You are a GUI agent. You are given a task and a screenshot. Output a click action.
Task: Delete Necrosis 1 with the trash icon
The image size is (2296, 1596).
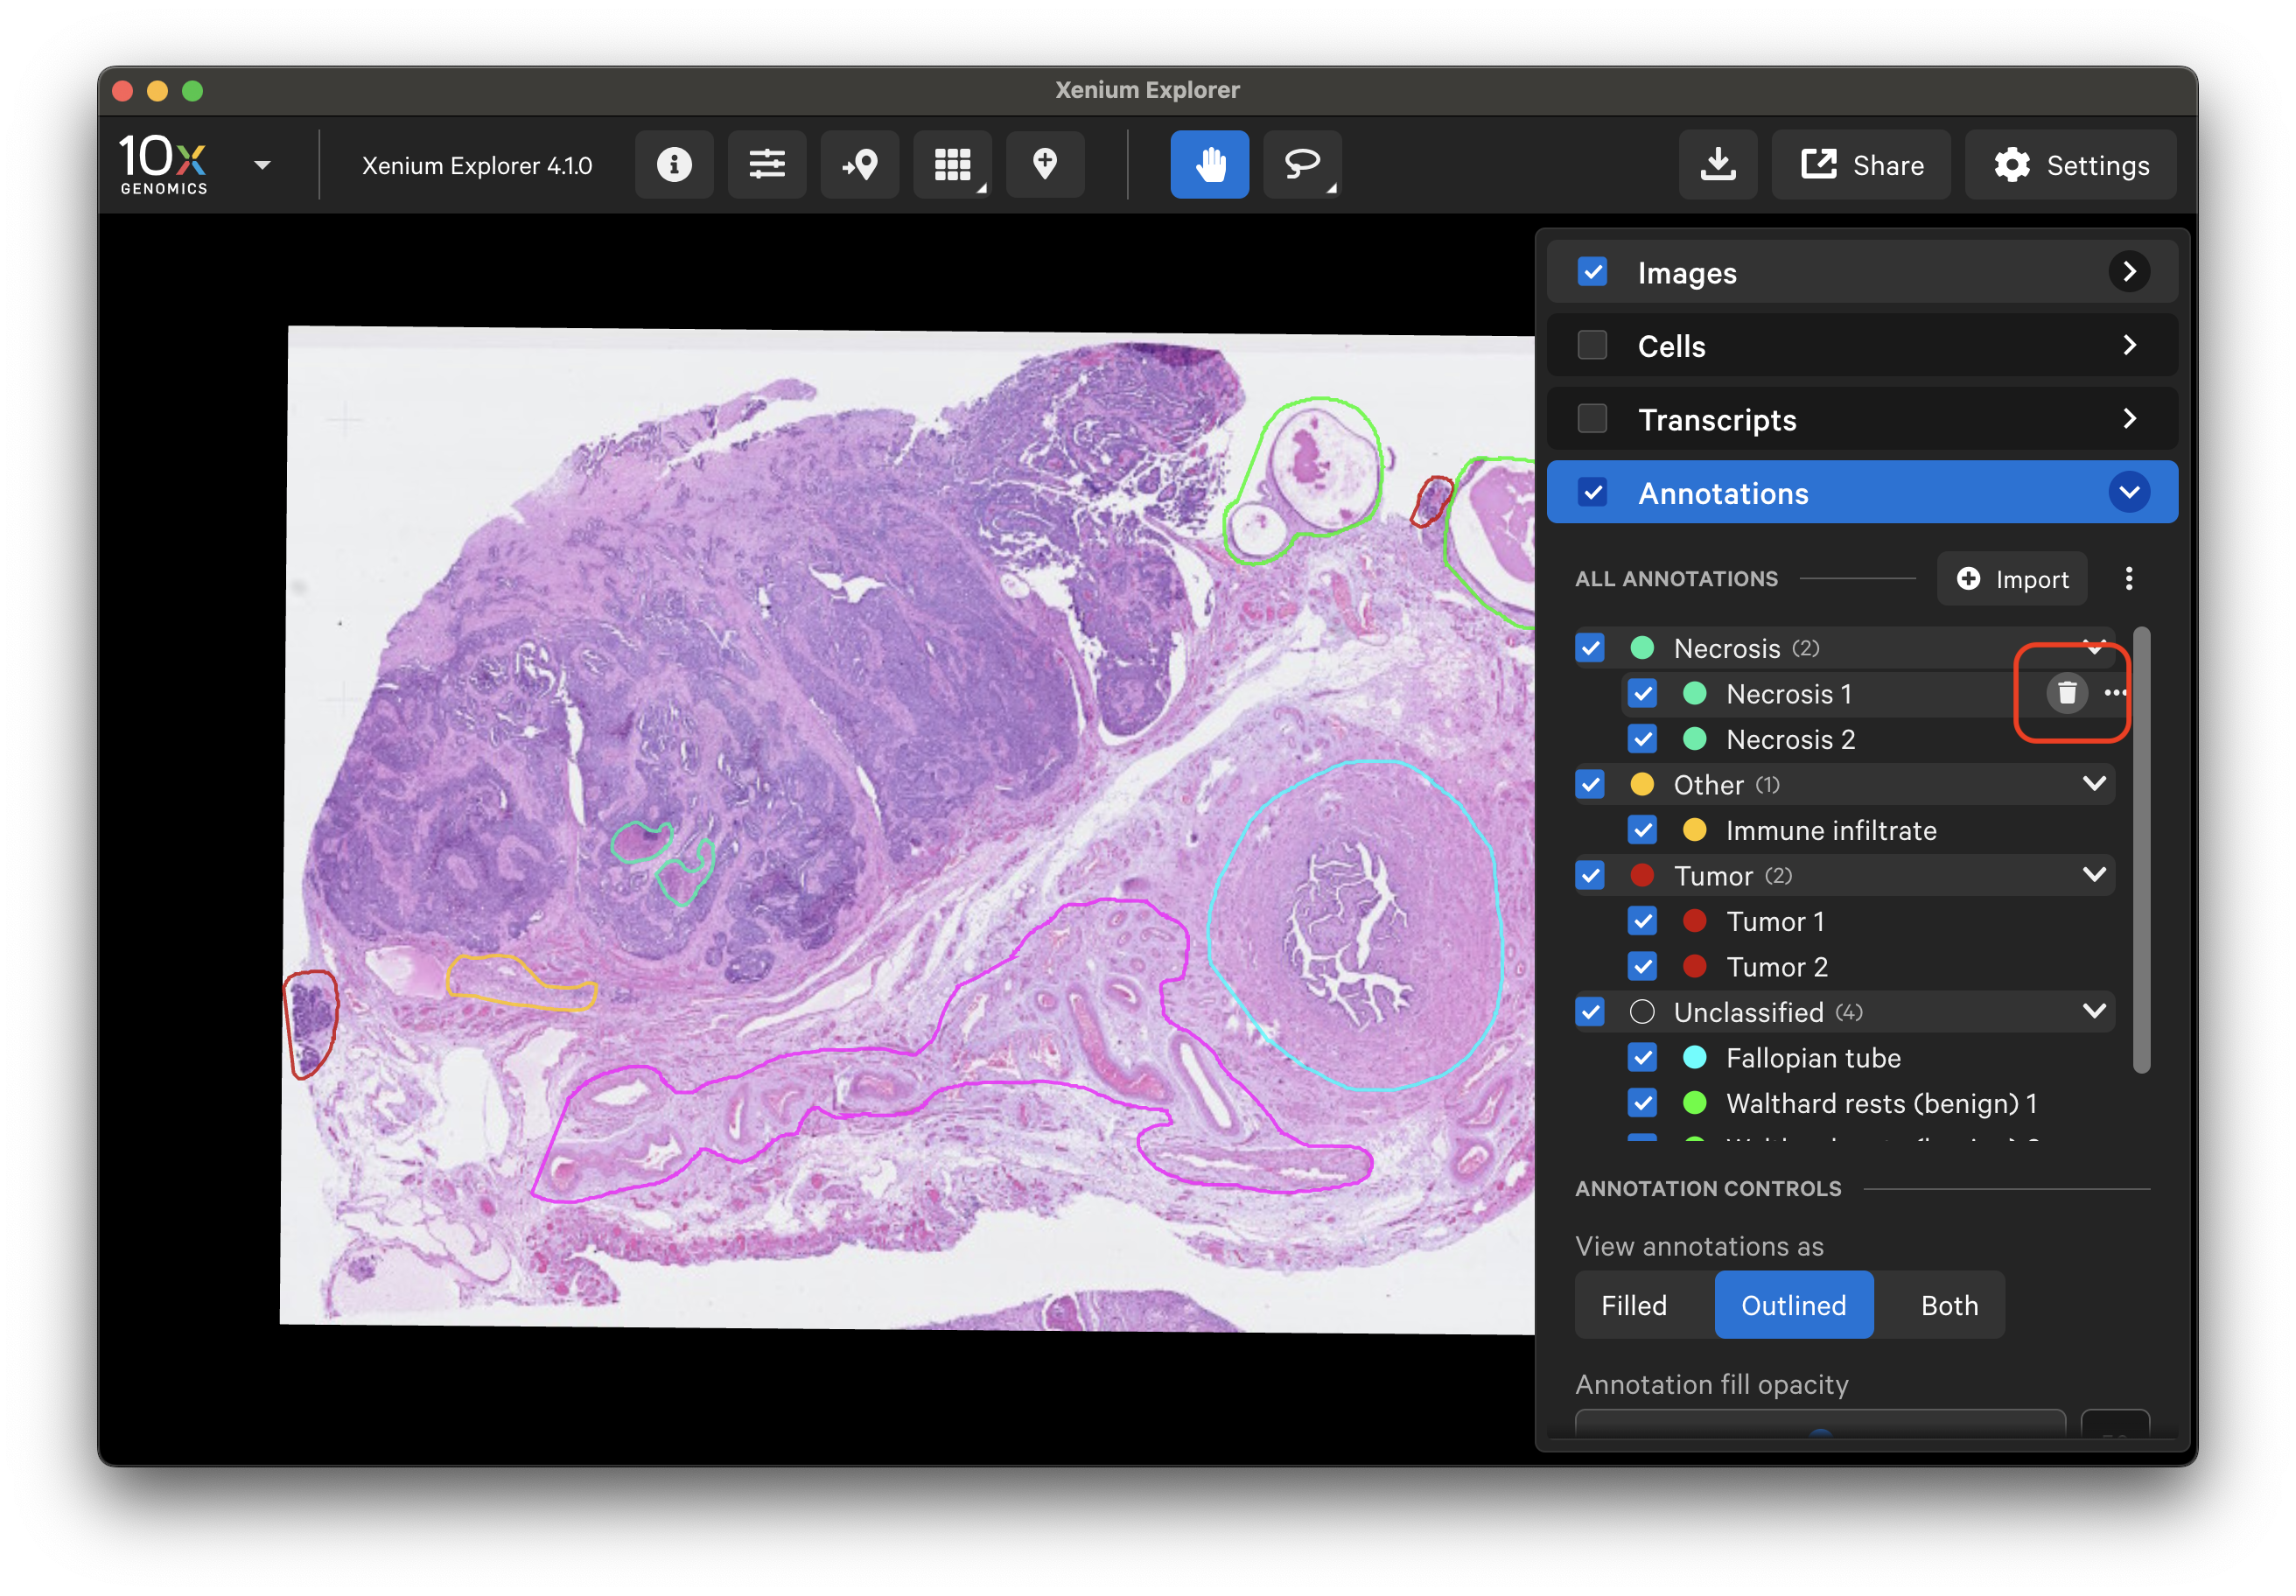point(2066,692)
